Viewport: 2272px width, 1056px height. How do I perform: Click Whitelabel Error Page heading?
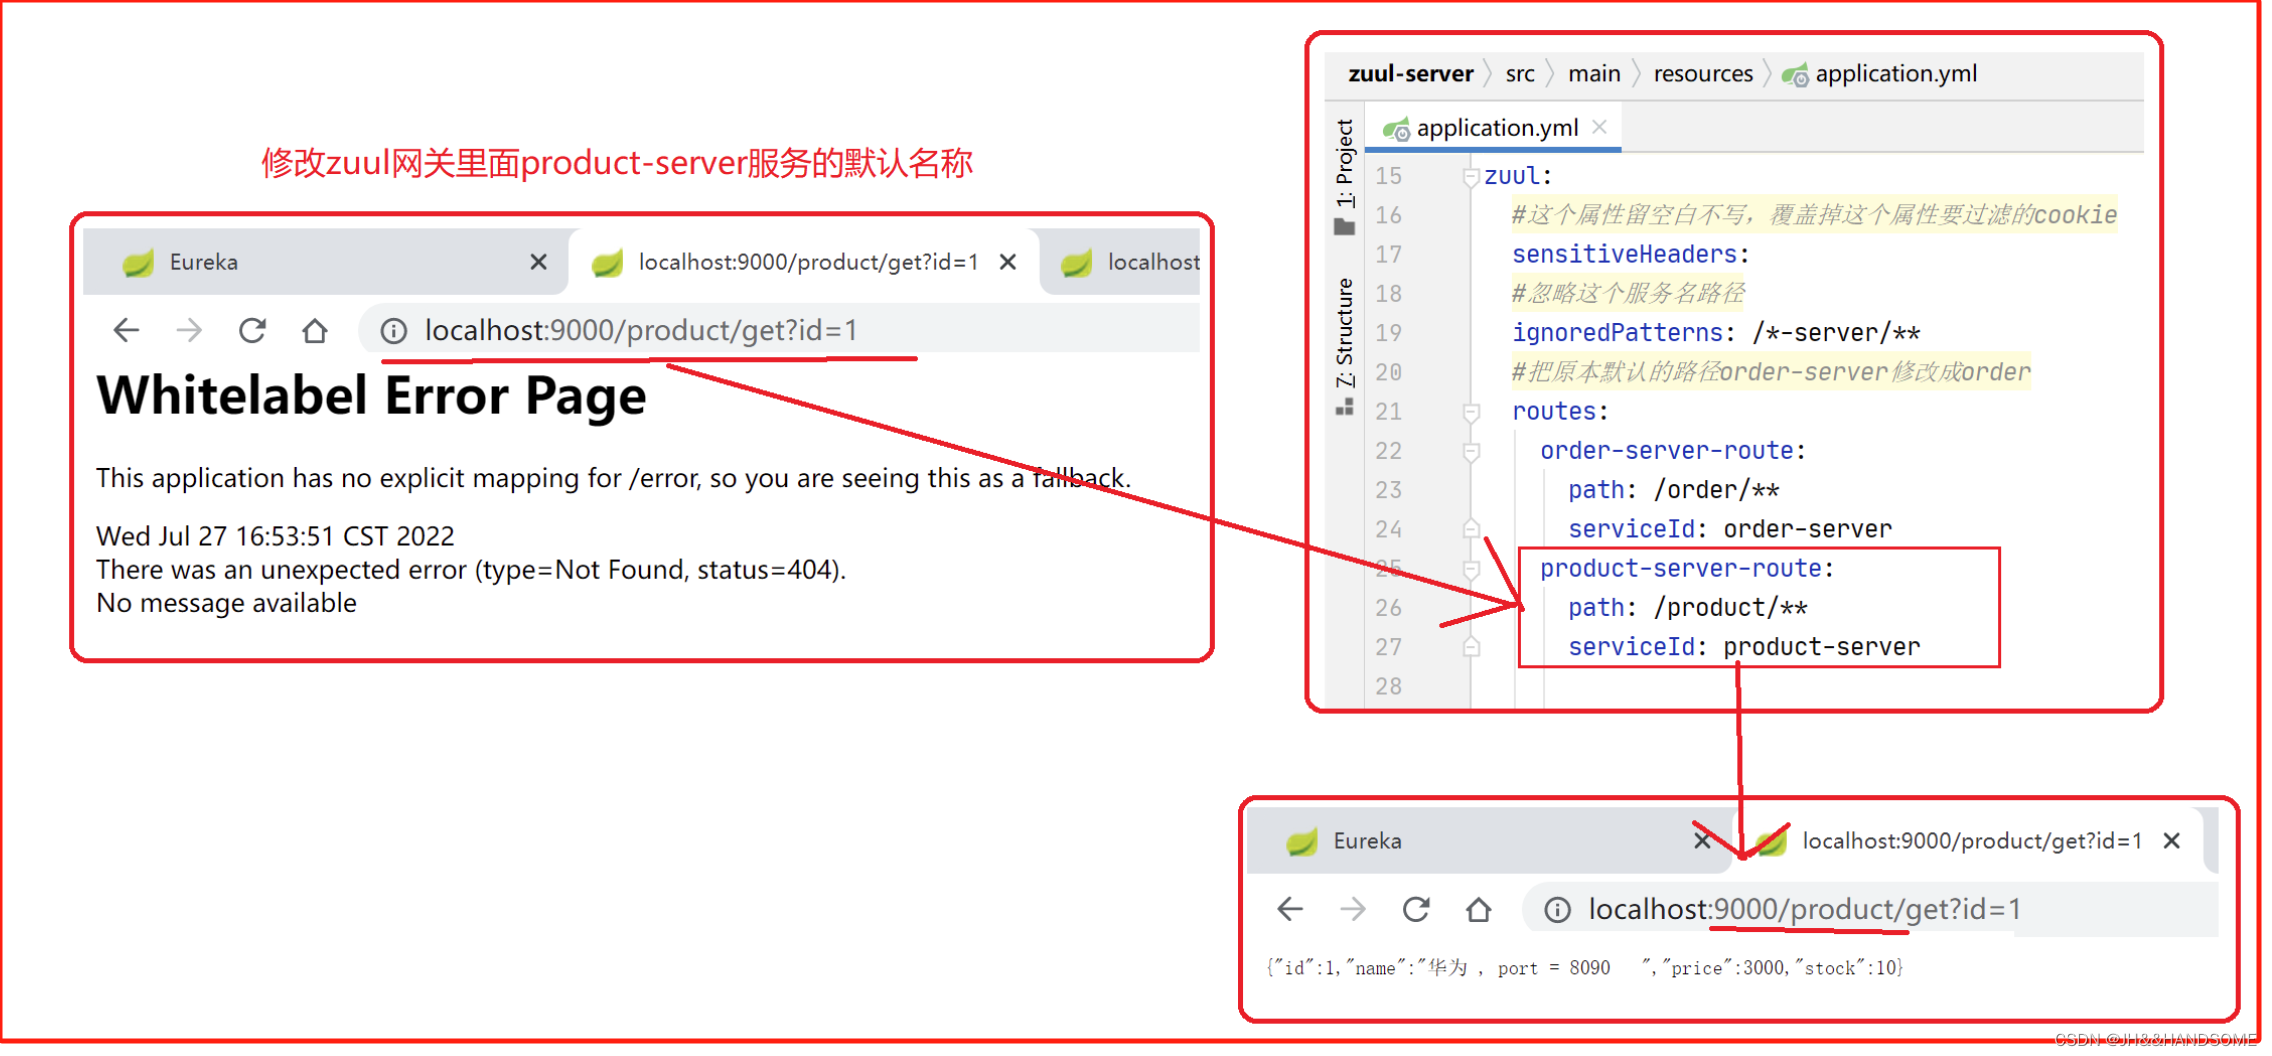[371, 396]
